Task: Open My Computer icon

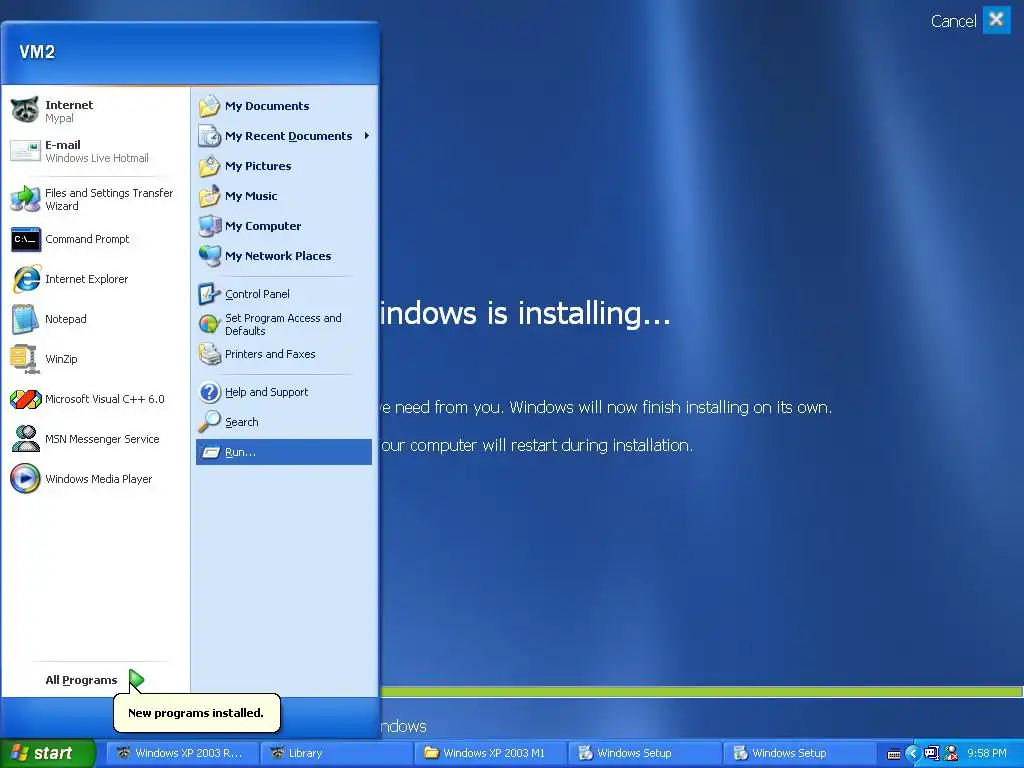Action: (210, 226)
